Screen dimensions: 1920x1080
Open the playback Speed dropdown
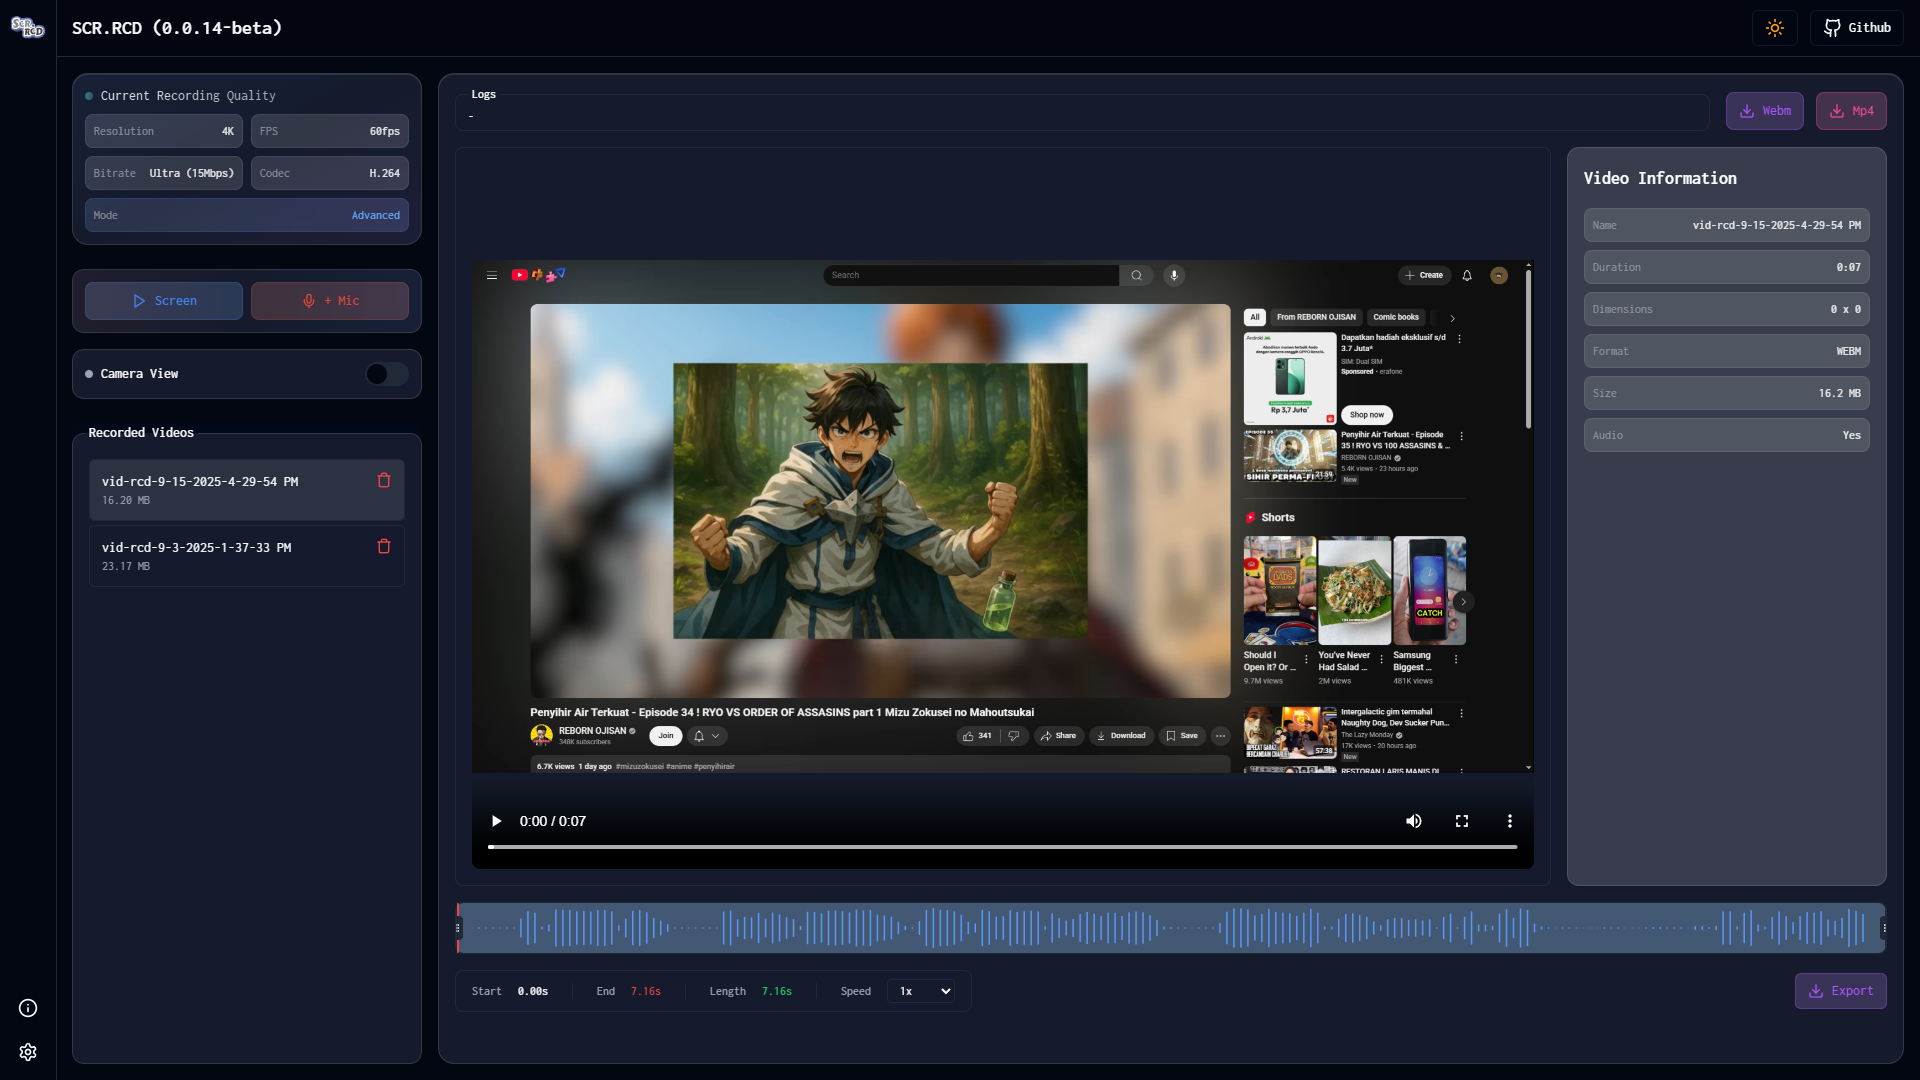click(x=921, y=991)
